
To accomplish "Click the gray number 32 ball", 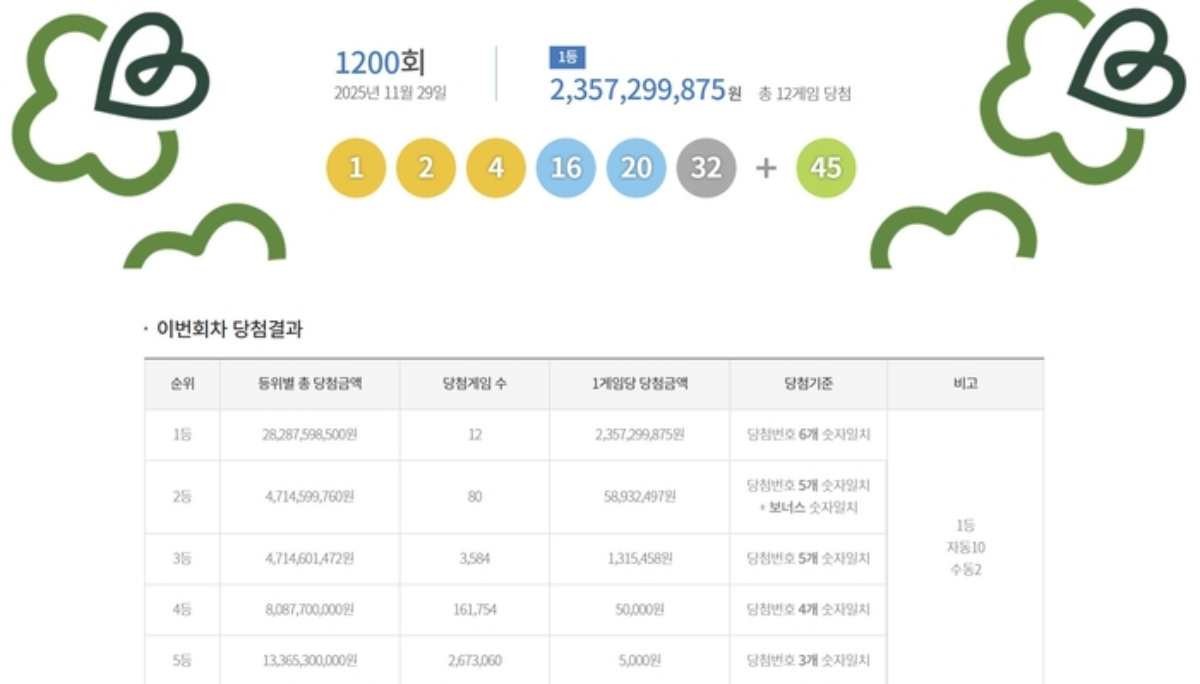I will tap(706, 167).
